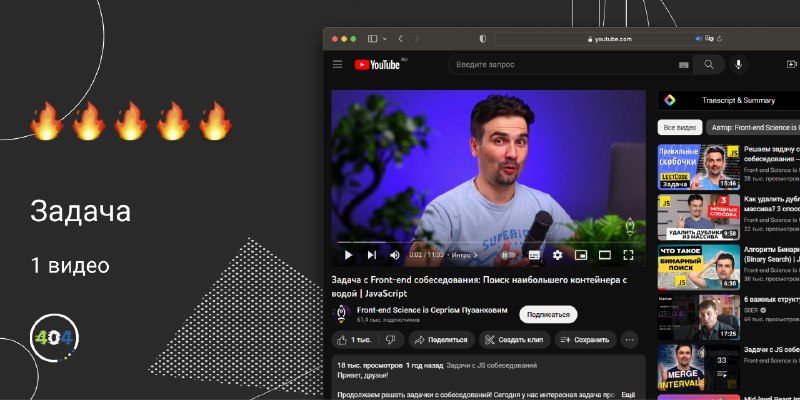Image resolution: width=800 pixels, height=400 pixels.
Task: Select the Автор: Front-end Science chip
Action: [753, 128]
